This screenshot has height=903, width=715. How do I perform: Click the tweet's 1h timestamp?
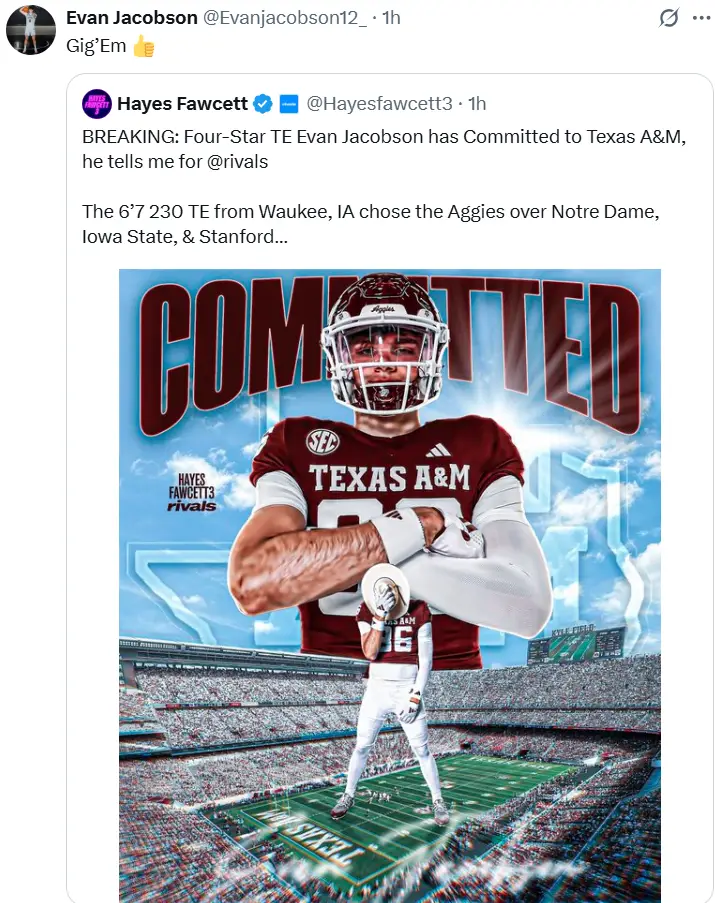tap(391, 18)
